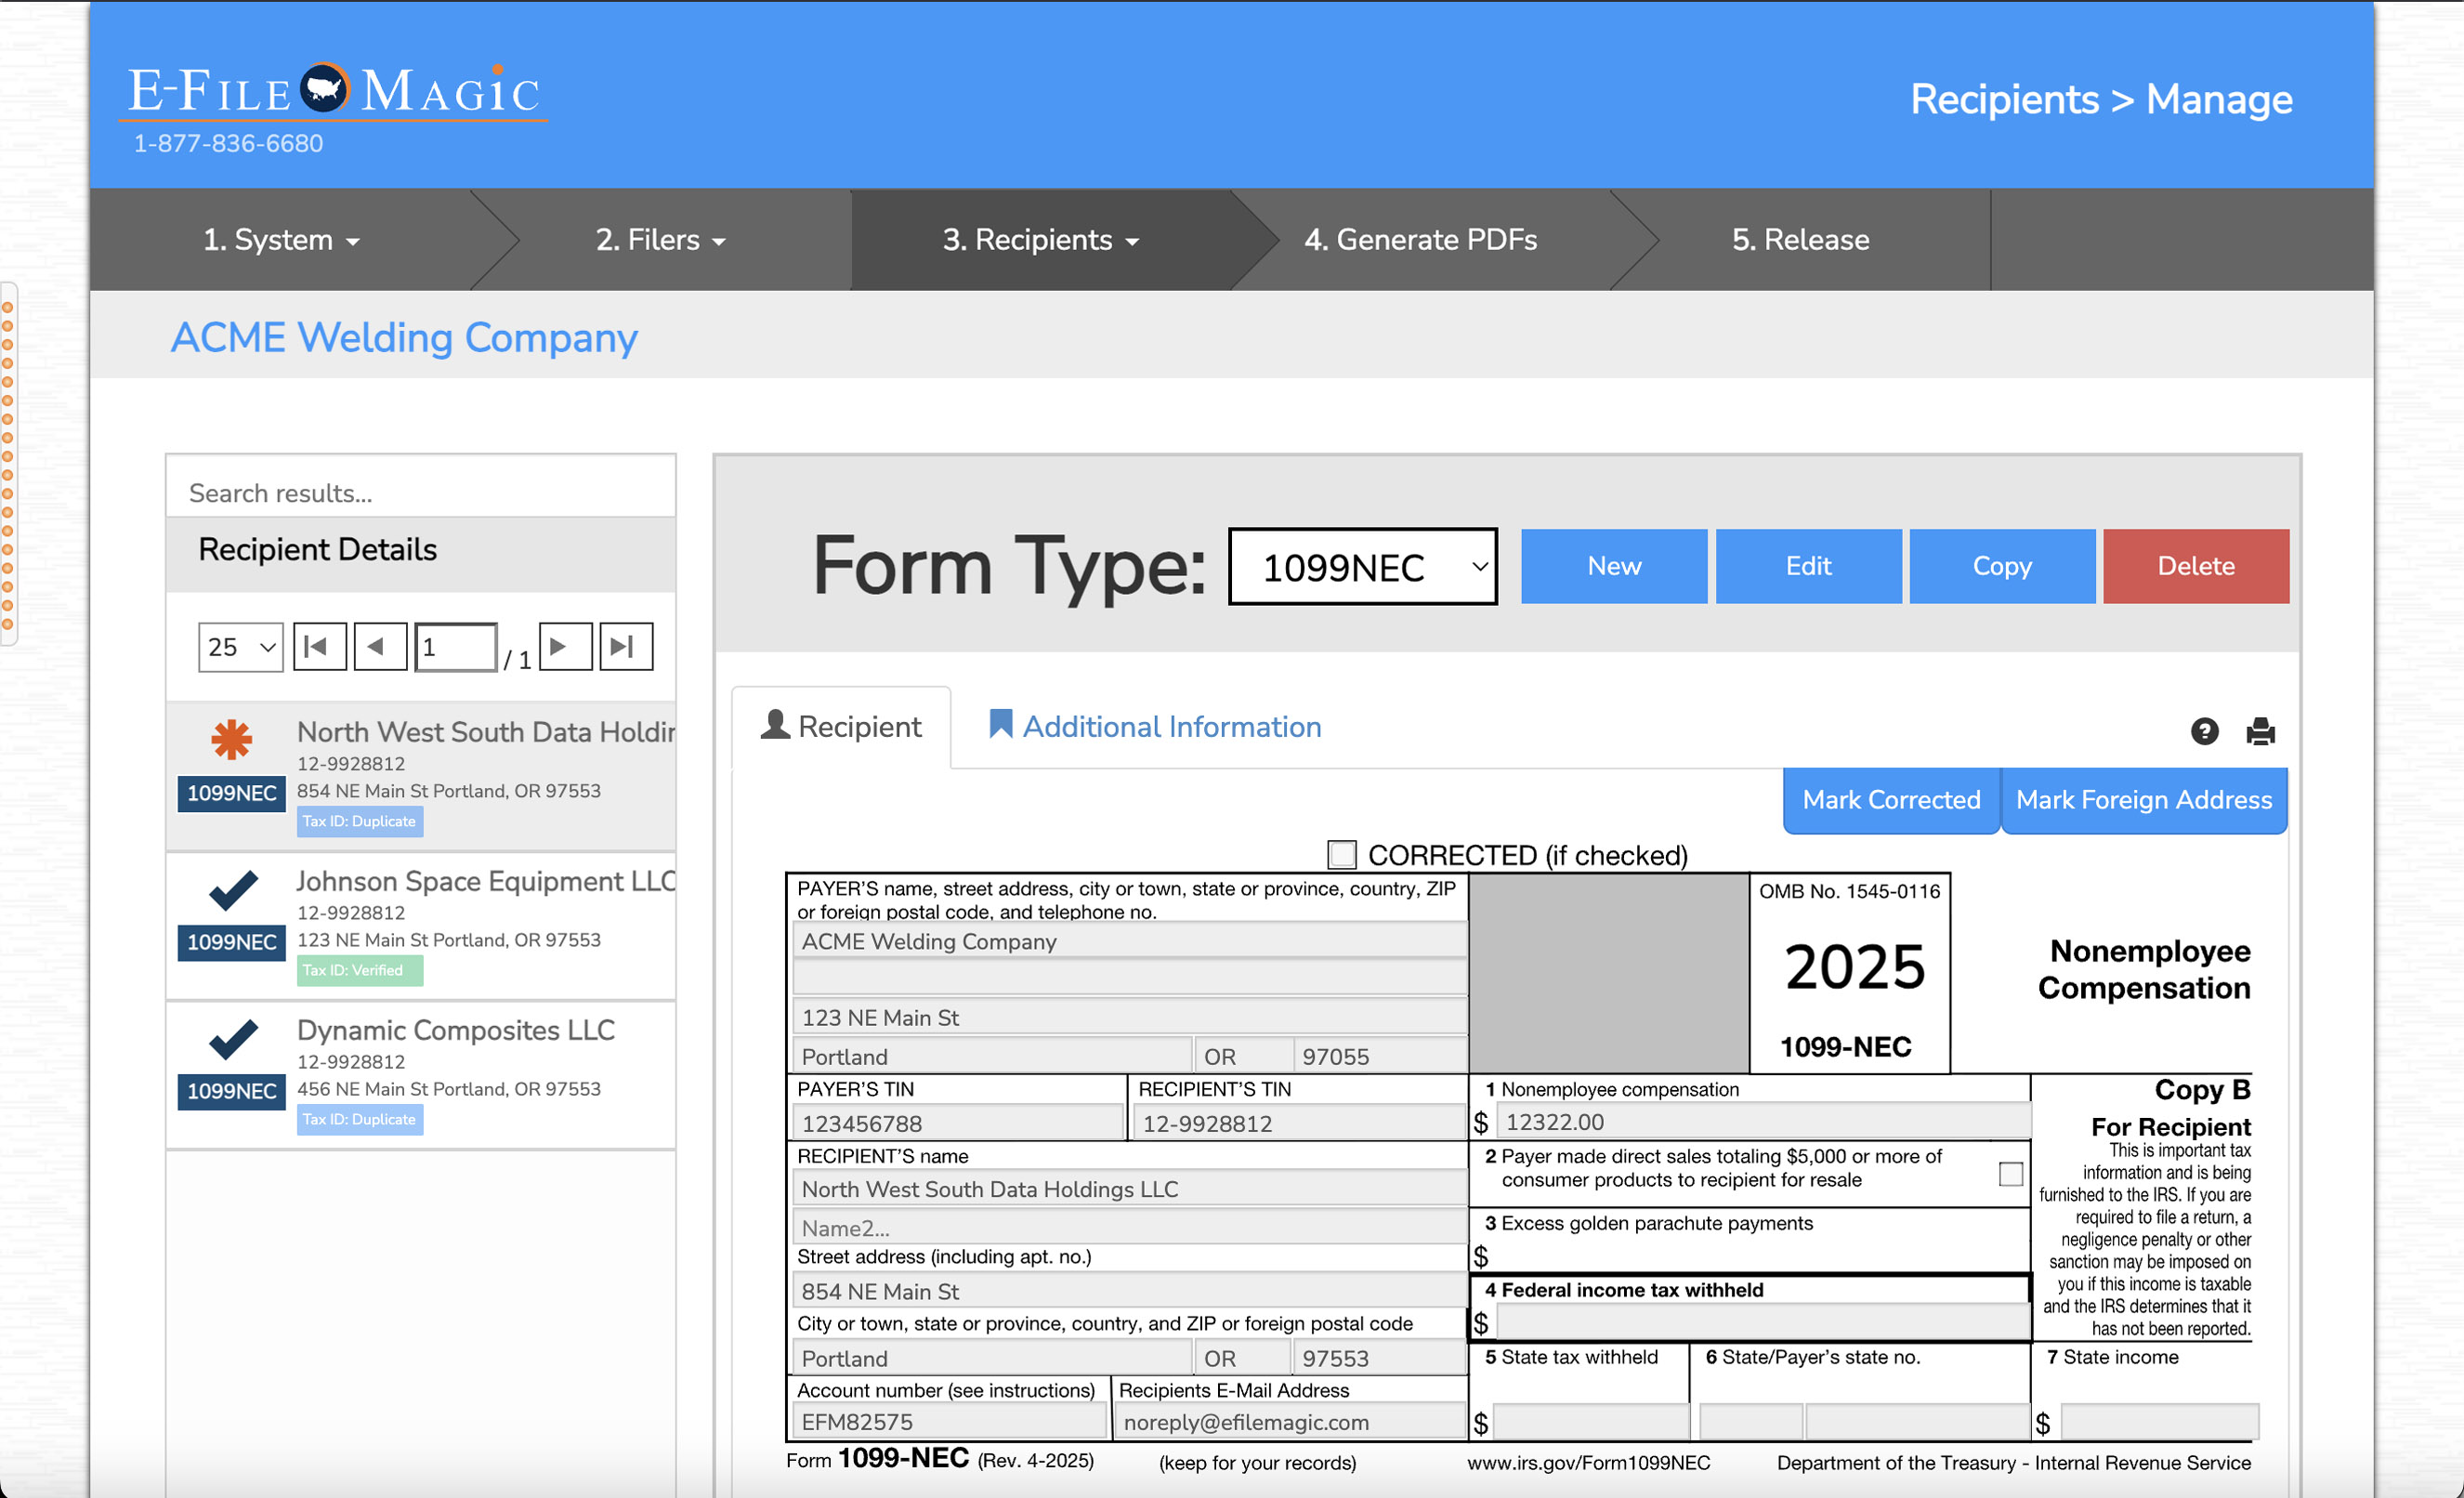Go to previous page arrow
Screen dimensions: 2464x1498
(379, 646)
